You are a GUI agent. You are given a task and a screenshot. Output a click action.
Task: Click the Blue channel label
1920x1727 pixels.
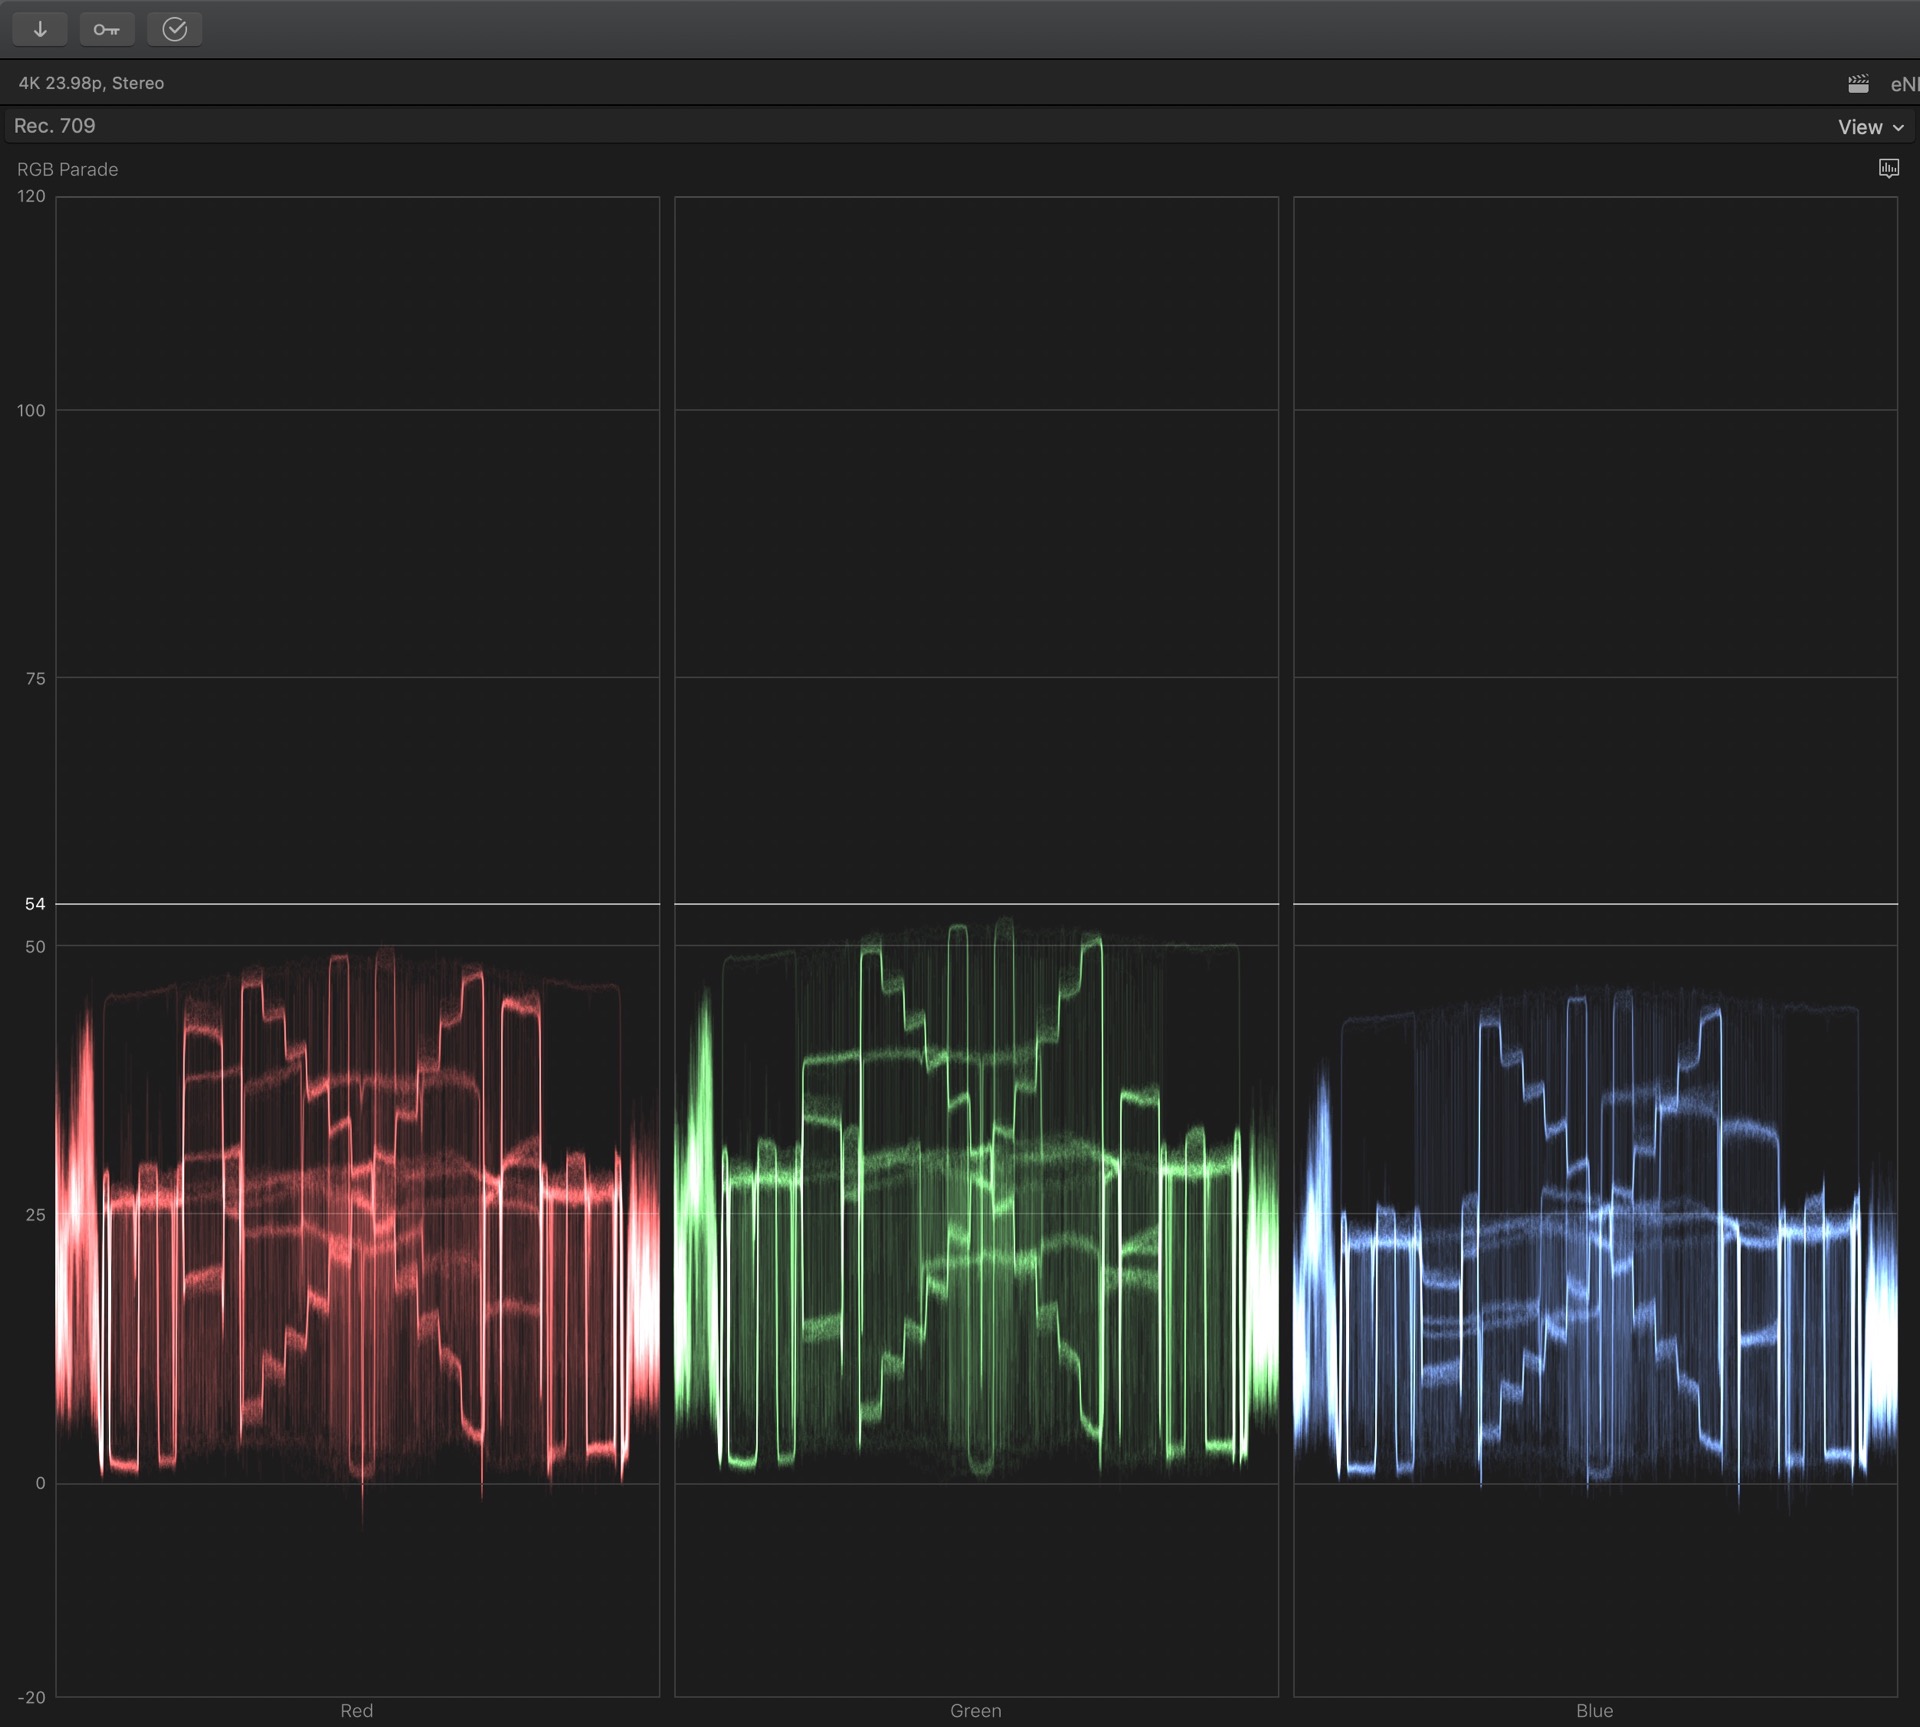point(1594,1710)
